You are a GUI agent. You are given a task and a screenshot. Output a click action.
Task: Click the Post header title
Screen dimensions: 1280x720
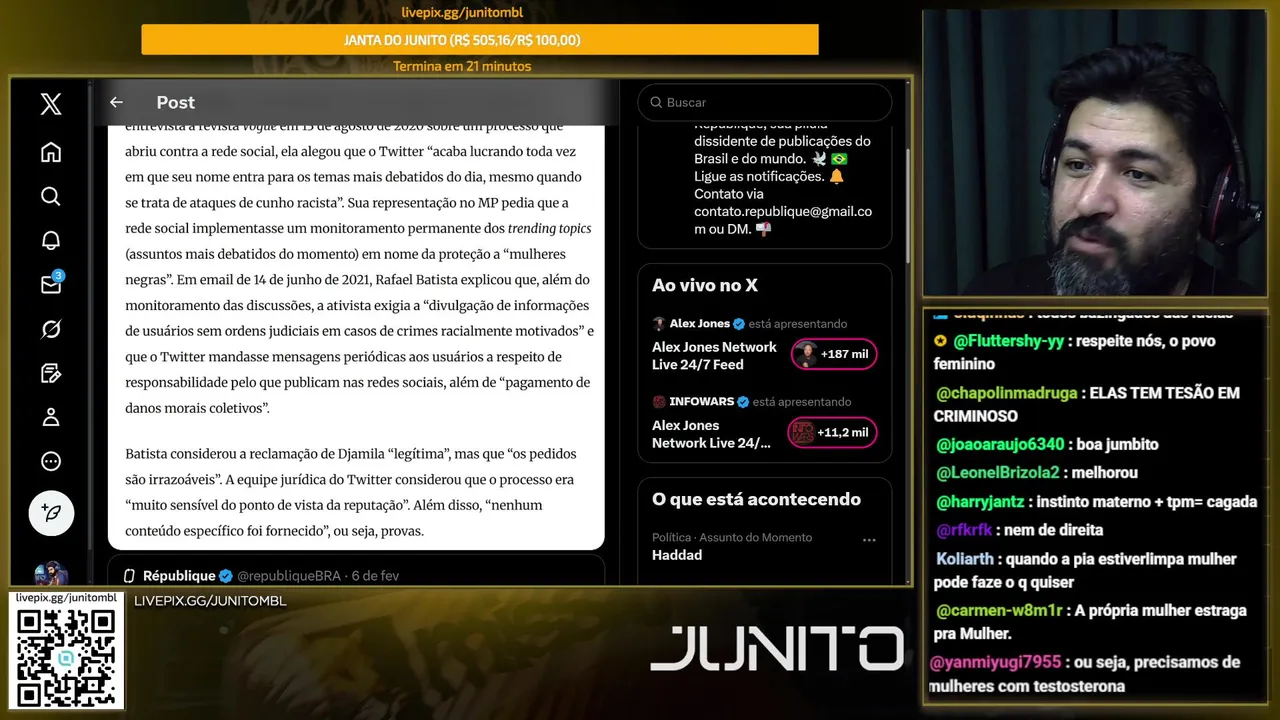click(x=175, y=102)
